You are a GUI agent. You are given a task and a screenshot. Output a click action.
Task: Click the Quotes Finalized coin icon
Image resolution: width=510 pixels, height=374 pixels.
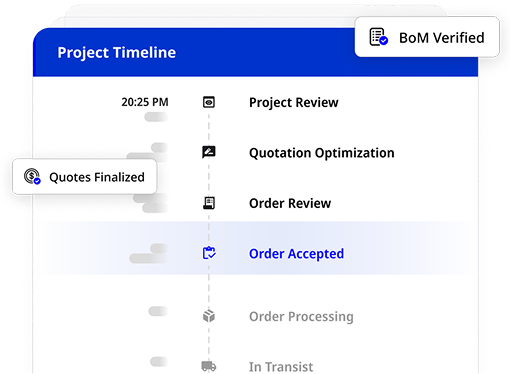click(x=32, y=176)
